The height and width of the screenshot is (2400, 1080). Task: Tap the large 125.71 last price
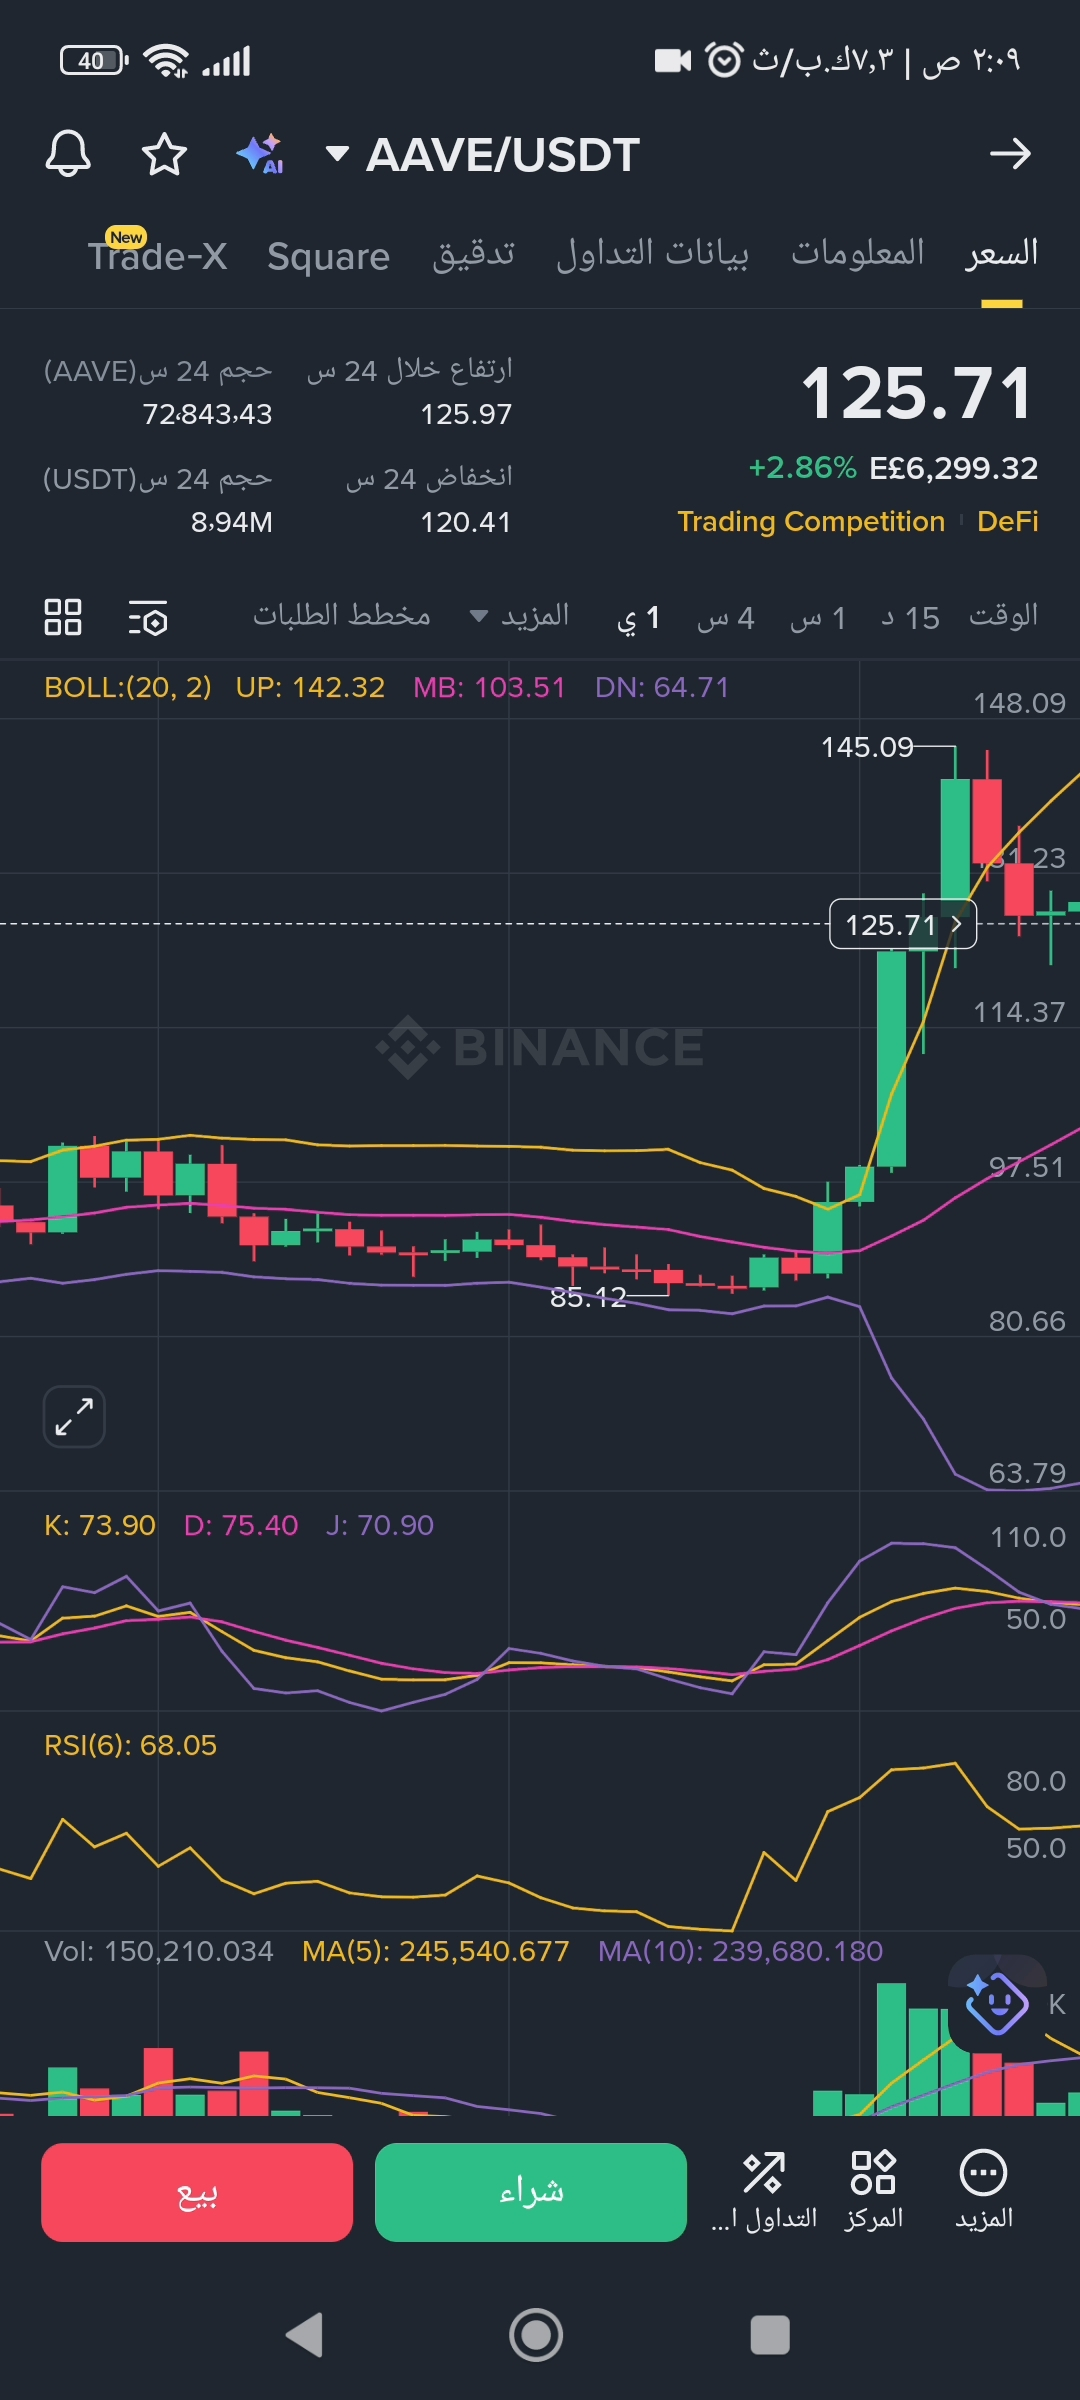click(x=916, y=393)
